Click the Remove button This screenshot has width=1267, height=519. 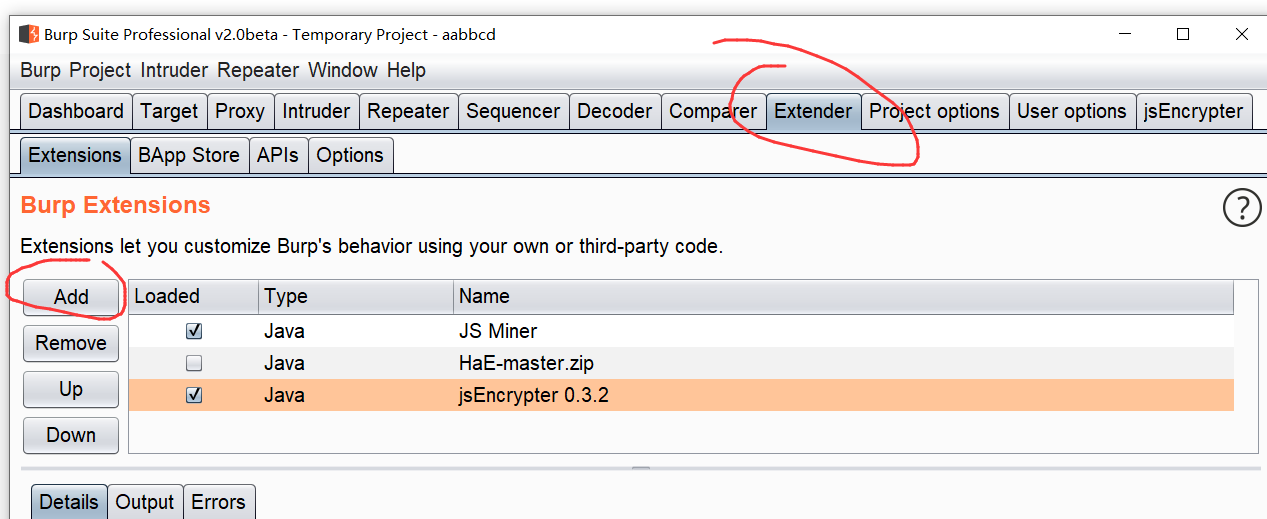[71, 343]
